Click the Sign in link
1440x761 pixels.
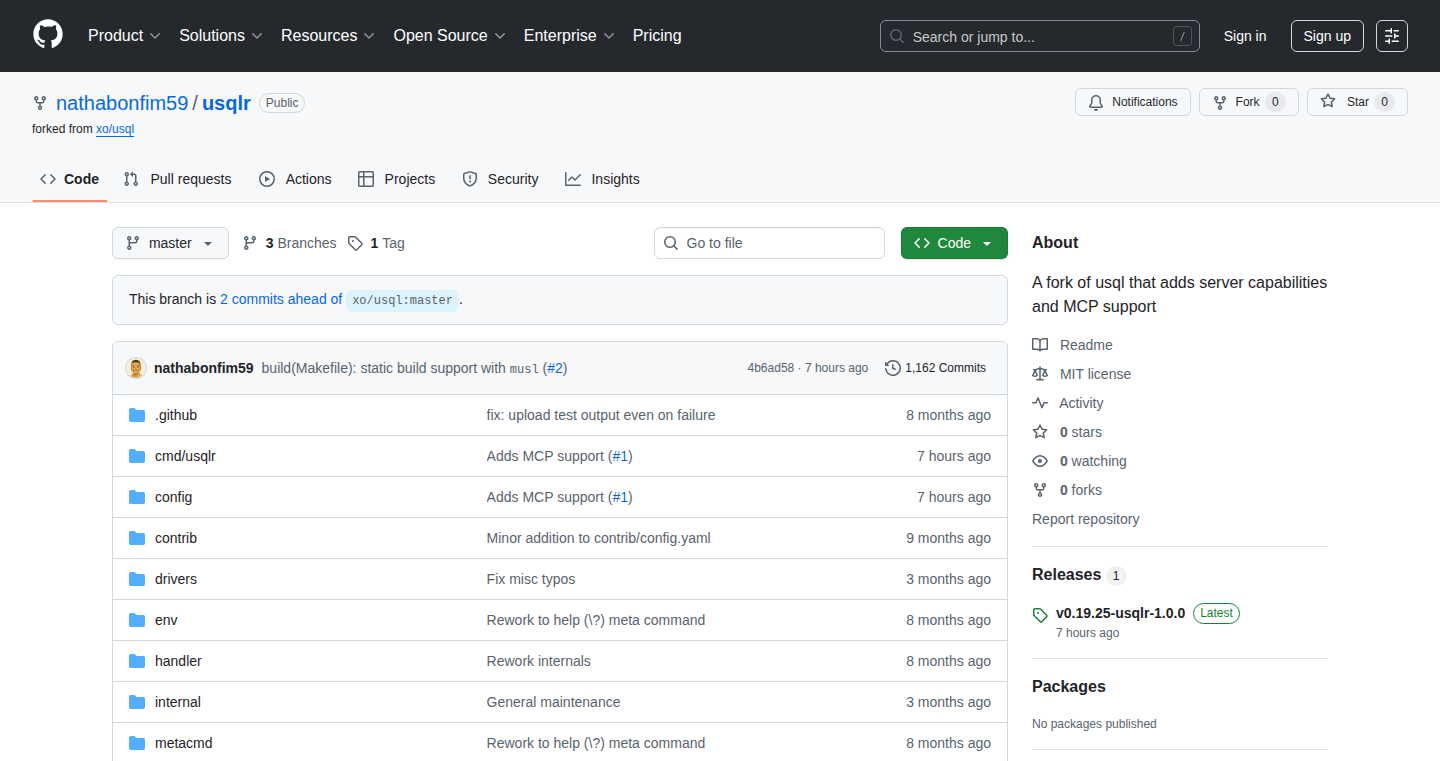coord(1245,36)
